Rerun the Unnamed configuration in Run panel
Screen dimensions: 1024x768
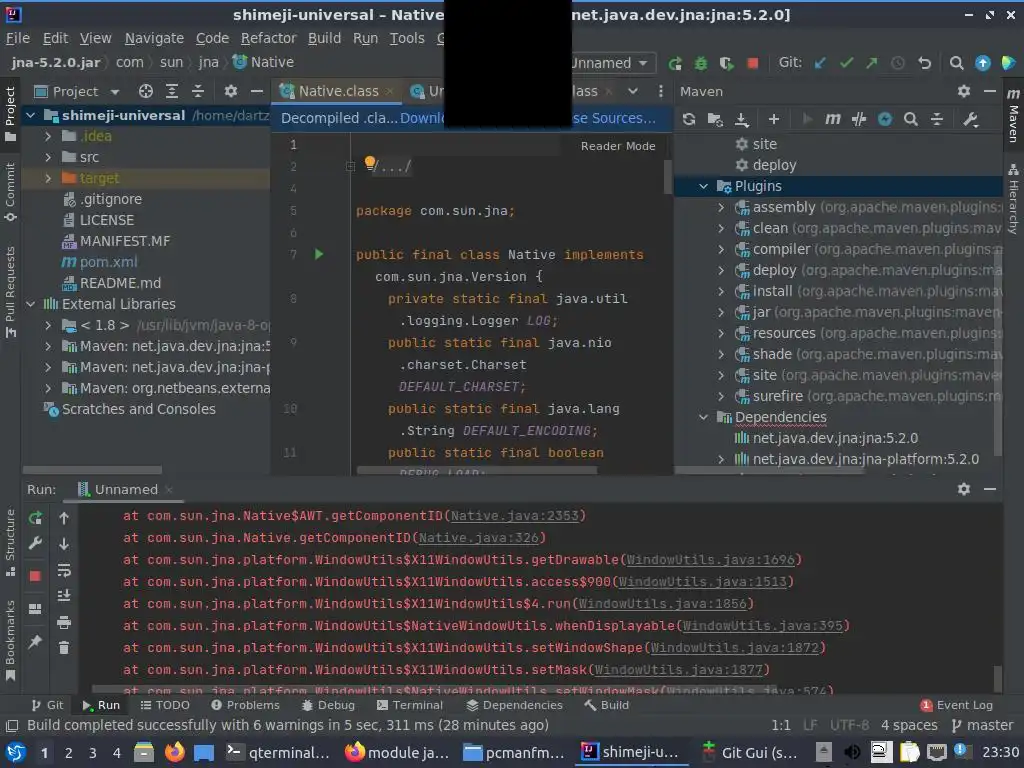click(35, 519)
